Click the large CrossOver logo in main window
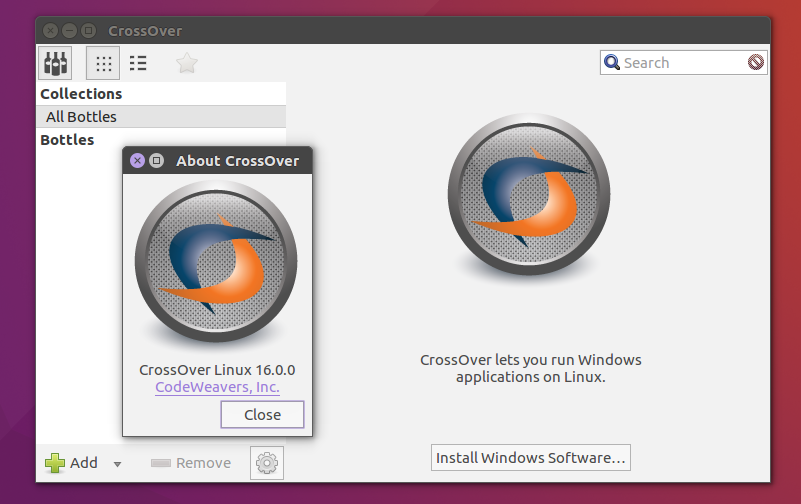The width and height of the screenshot is (801, 504). pyautogui.click(x=529, y=195)
